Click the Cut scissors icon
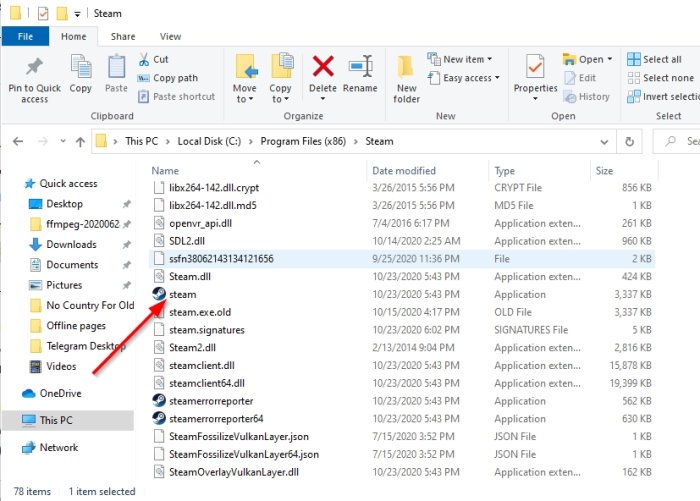The image size is (700, 501). click(x=144, y=59)
